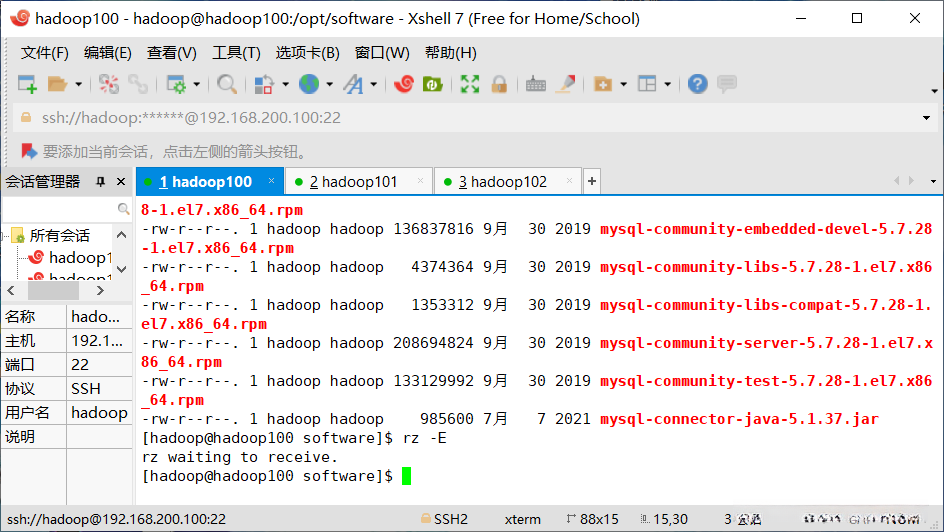Click the chat bubble feedback icon
This screenshot has height=532, width=944.
[x=727, y=84]
